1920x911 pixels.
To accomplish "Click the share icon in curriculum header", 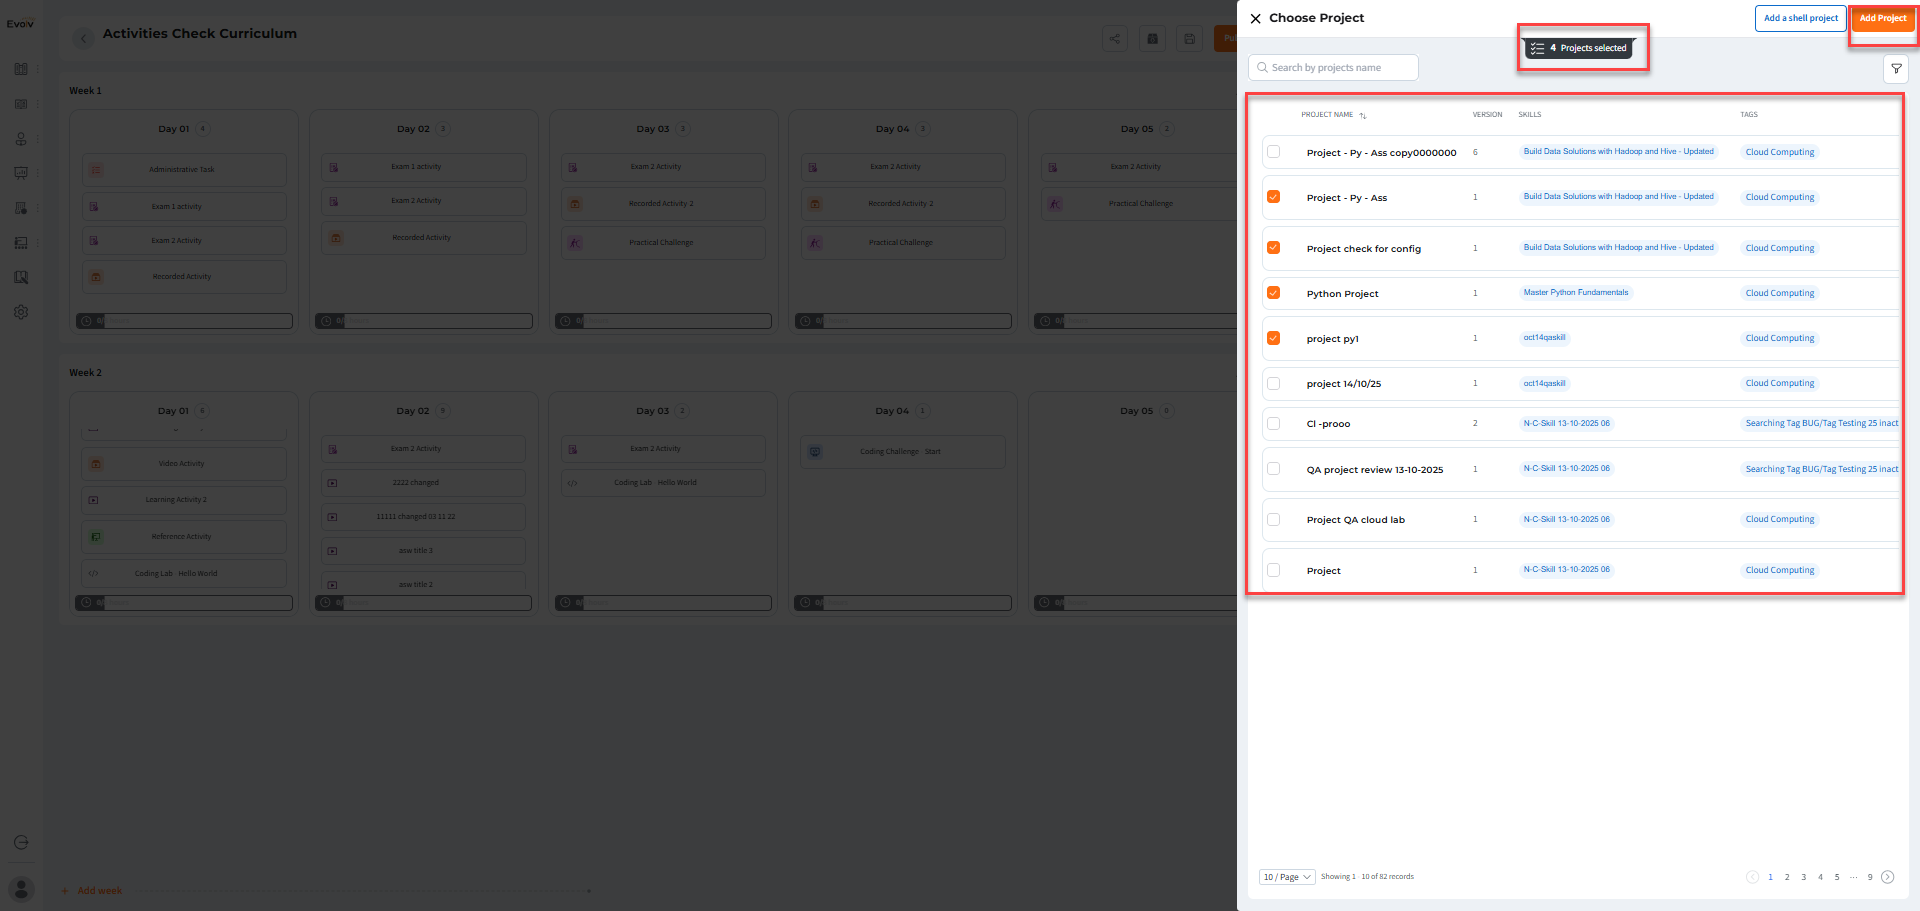I will (x=1115, y=39).
